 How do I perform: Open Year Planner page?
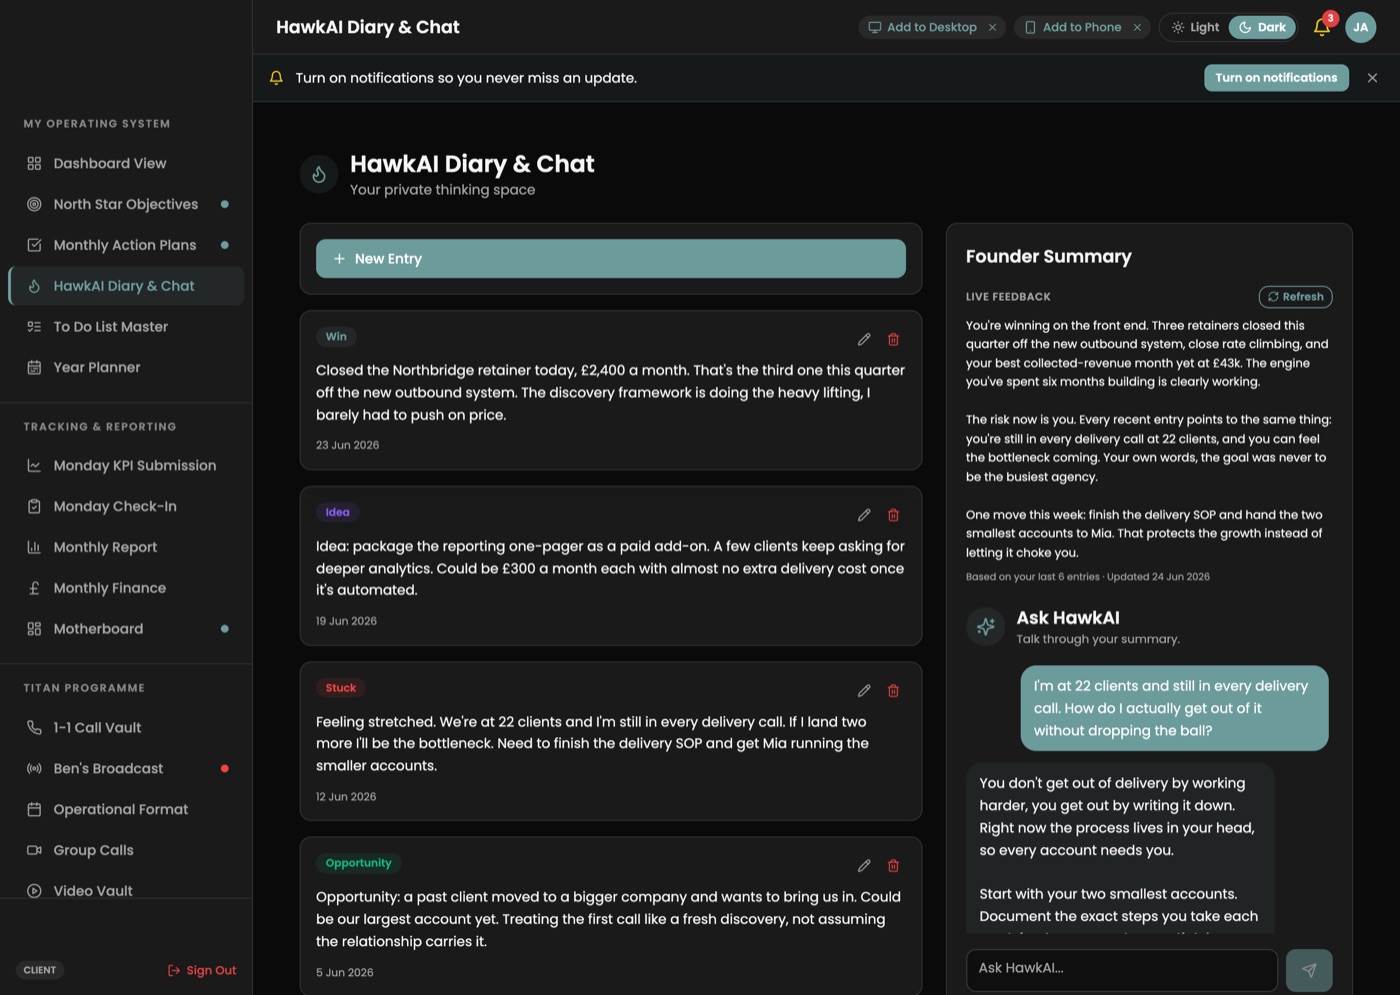coord(126,367)
